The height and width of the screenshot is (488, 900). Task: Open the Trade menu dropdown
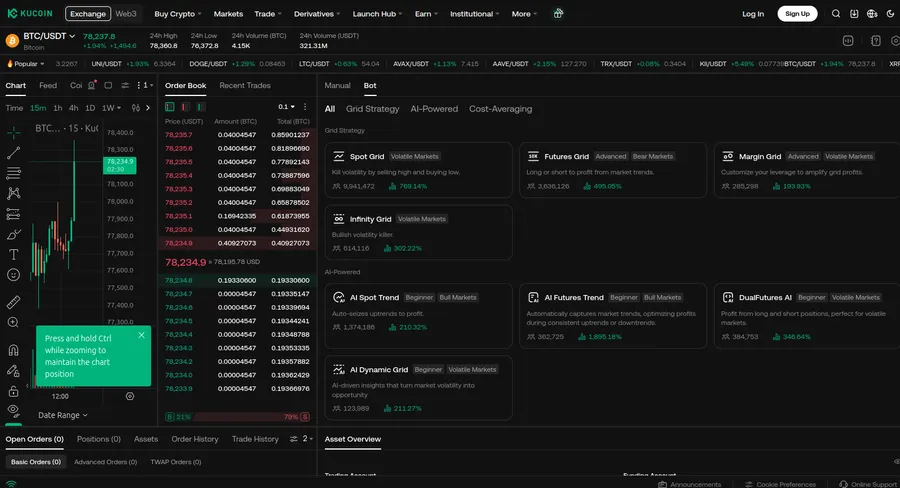267,14
